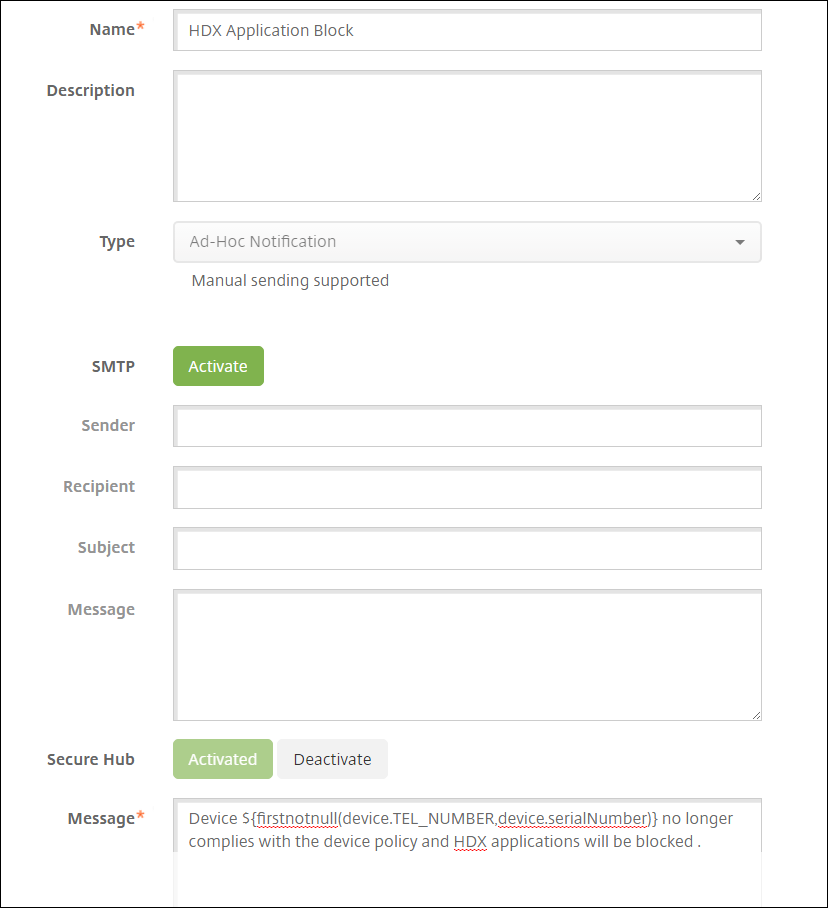The height and width of the screenshot is (908, 828).
Task: Click the SMTP Message resize handle
Action: 756,715
